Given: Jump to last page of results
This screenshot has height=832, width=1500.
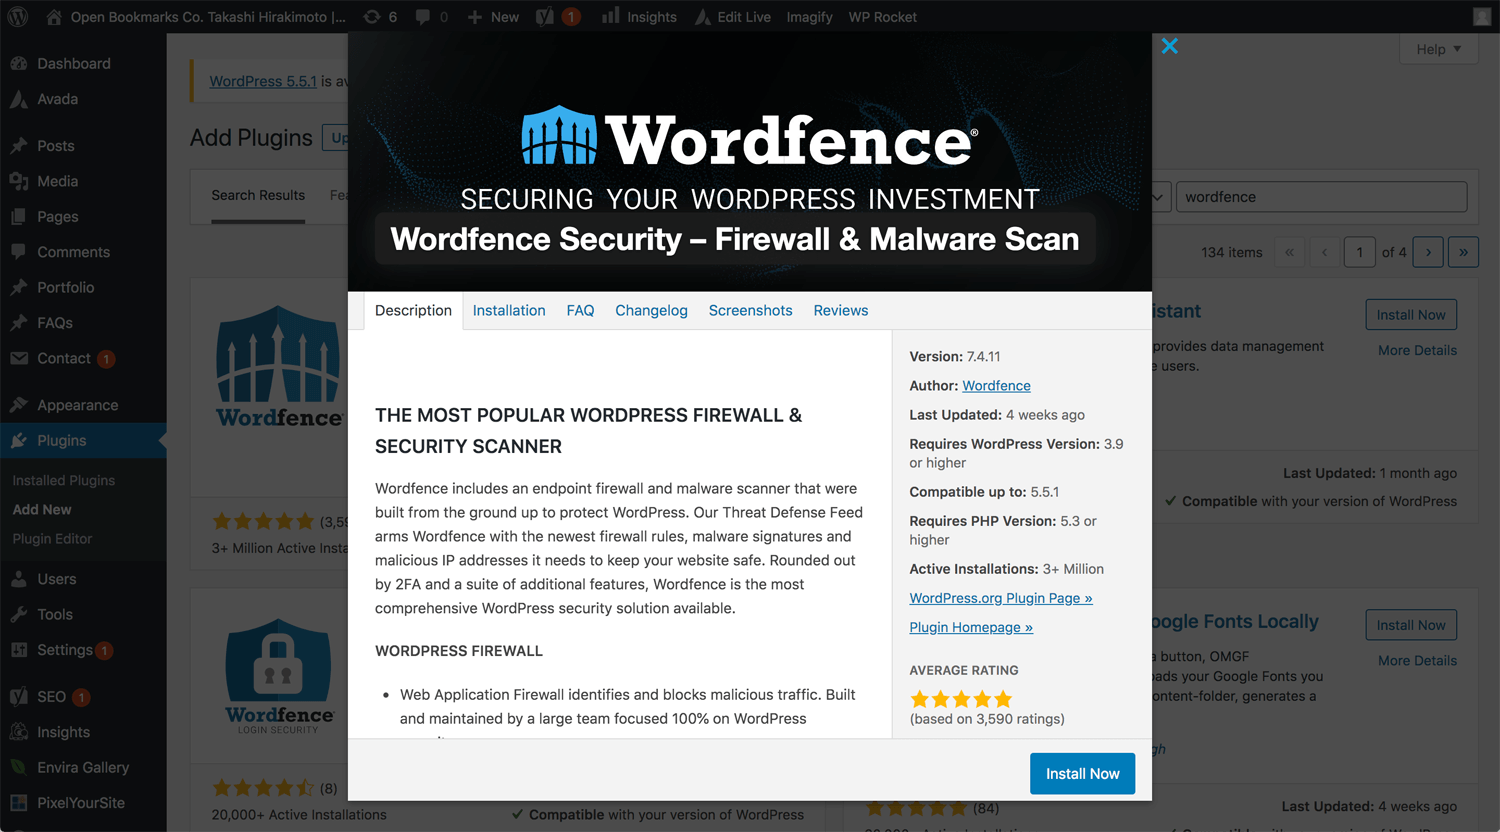Looking at the screenshot, I should (x=1463, y=252).
